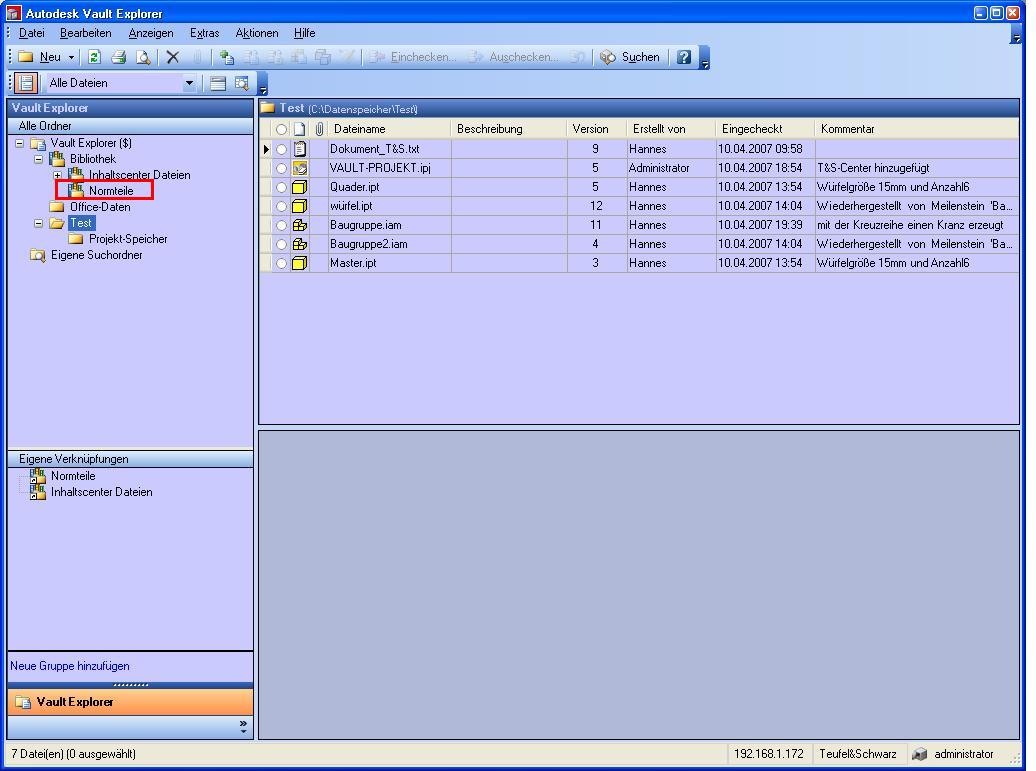
Task: Click the Normteile shortcut icon under Eigene Verknüpfungen
Action: [38, 476]
